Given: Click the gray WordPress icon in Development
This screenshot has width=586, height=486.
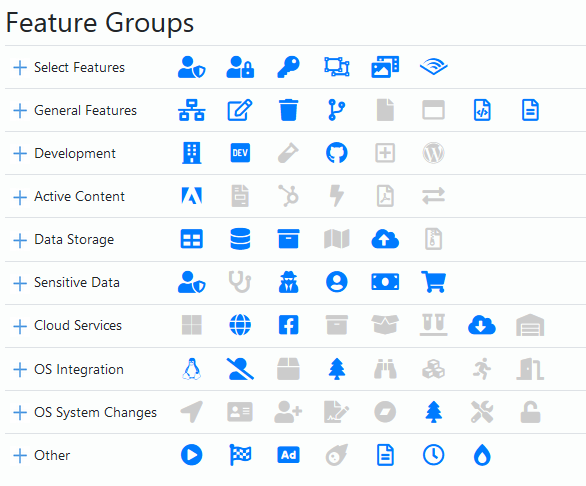Looking at the screenshot, I should [434, 153].
